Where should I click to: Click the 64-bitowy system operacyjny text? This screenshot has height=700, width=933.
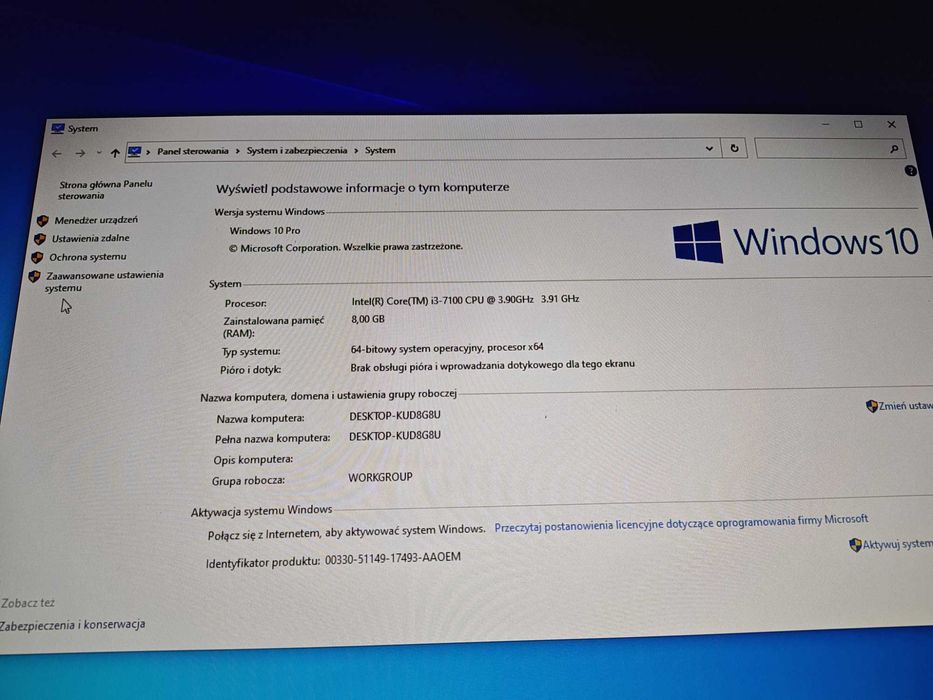[x=447, y=348]
